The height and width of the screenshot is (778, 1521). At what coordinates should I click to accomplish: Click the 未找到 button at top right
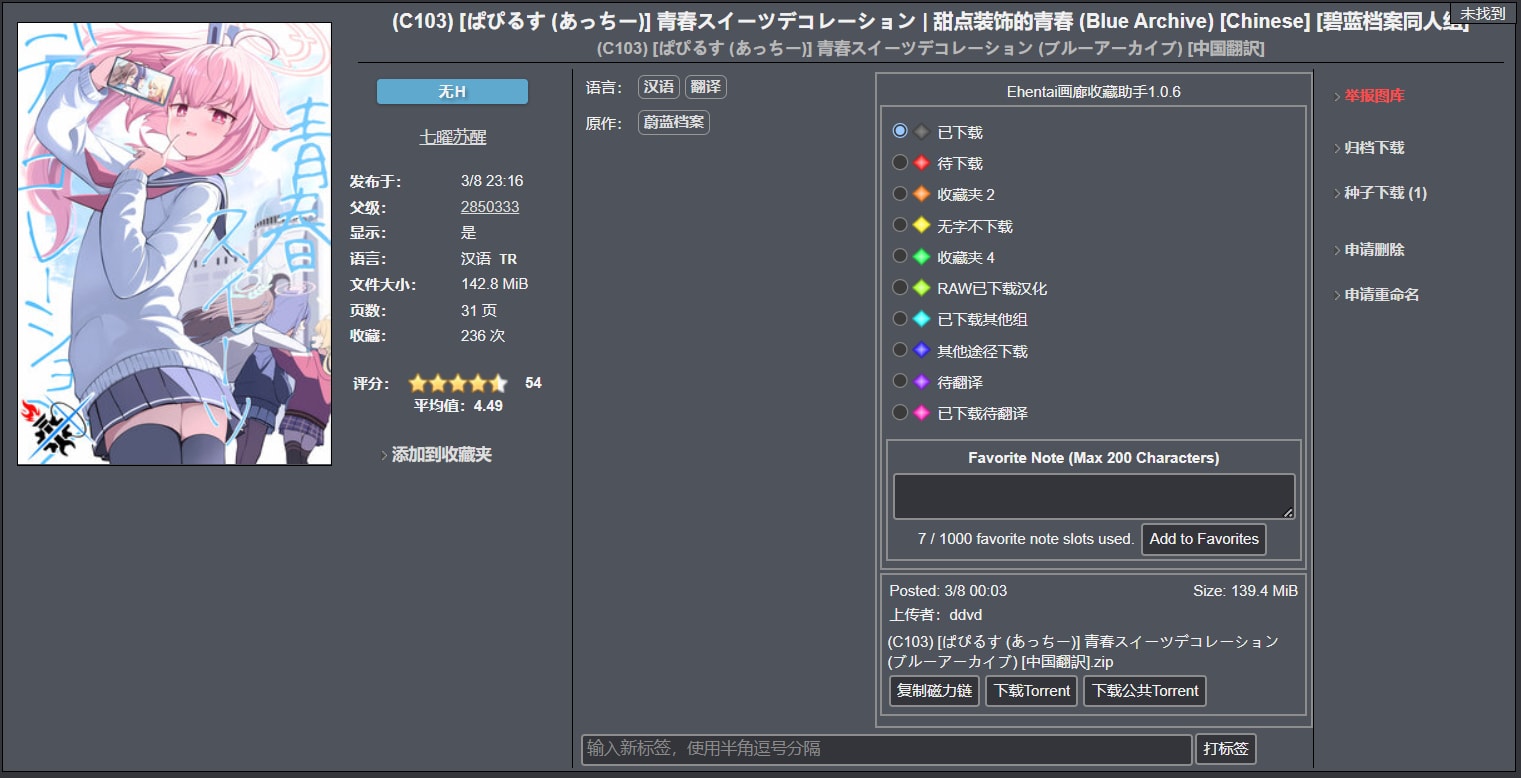(x=1484, y=13)
